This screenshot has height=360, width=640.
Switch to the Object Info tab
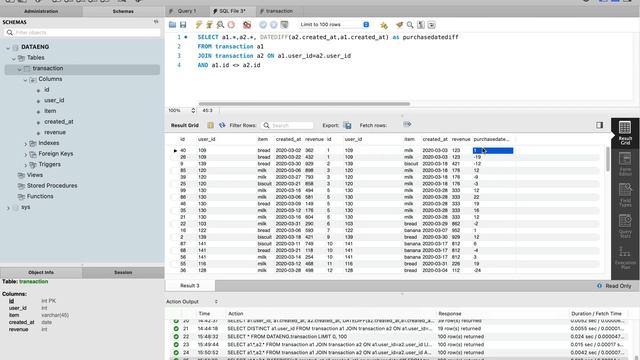pos(41,272)
